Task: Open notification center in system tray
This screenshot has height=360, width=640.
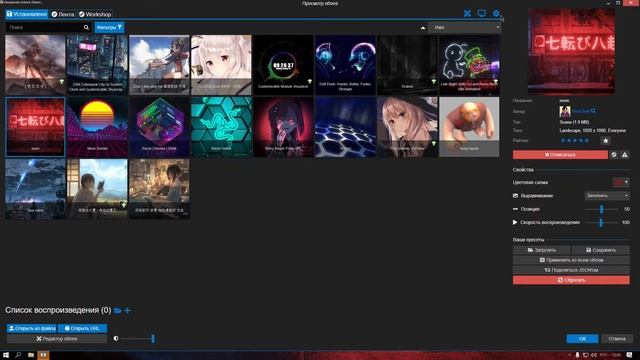Action: tap(629, 355)
